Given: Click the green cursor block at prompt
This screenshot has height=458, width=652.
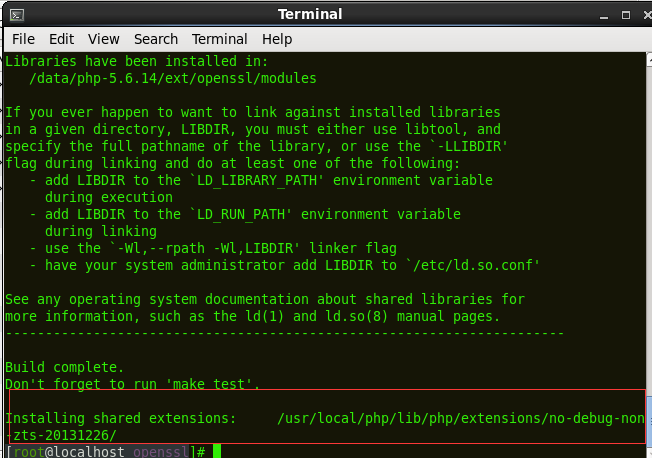Looking at the screenshot, I should 216,452.
